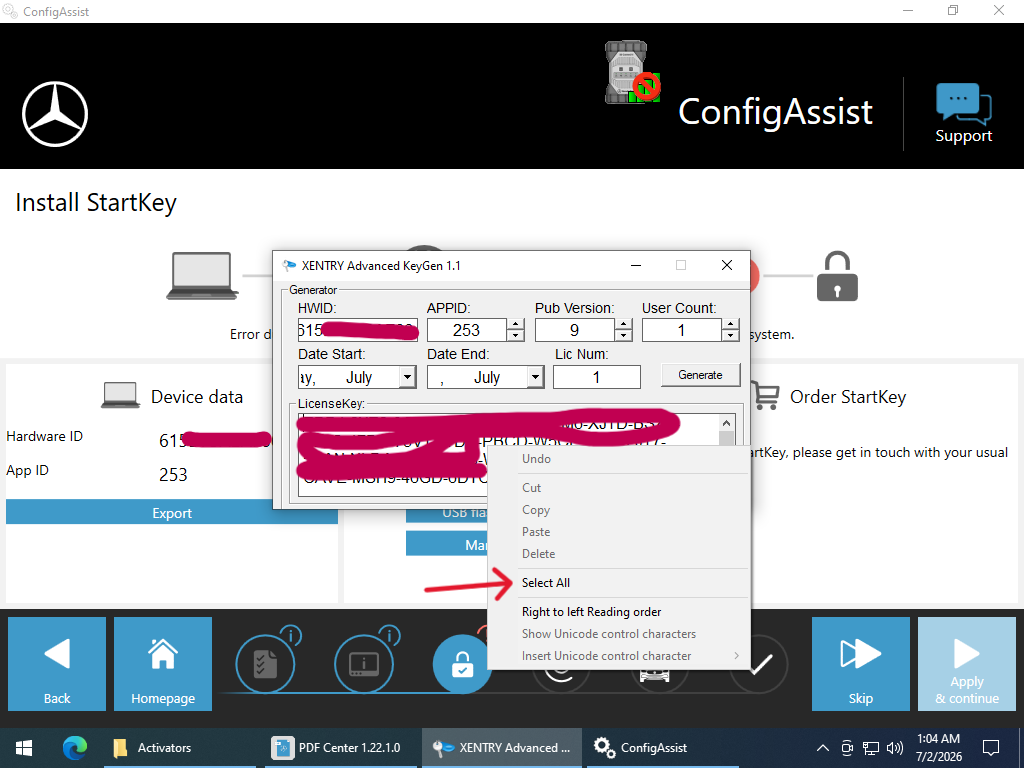The height and width of the screenshot is (768, 1024).
Task: Click the Lic Num input field
Action: click(x=597, y=377)
